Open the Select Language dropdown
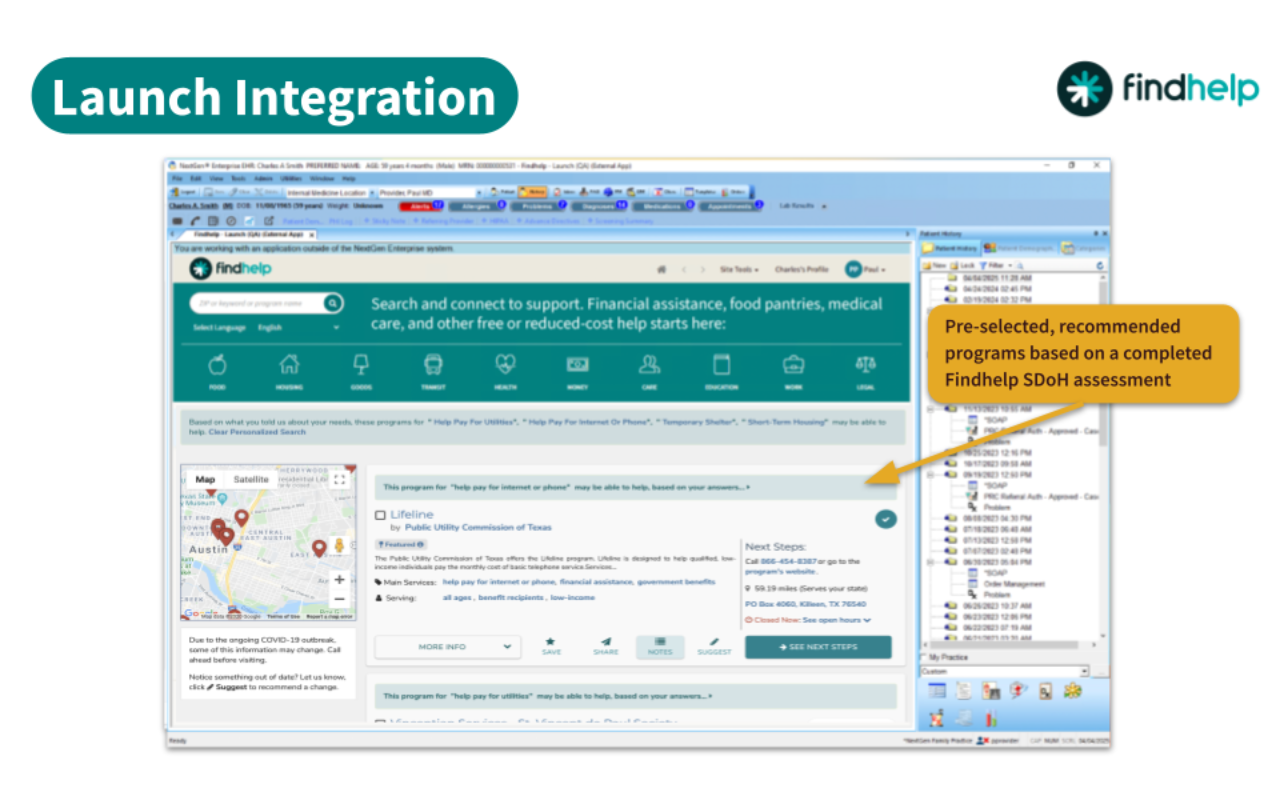 pos(297,328)
